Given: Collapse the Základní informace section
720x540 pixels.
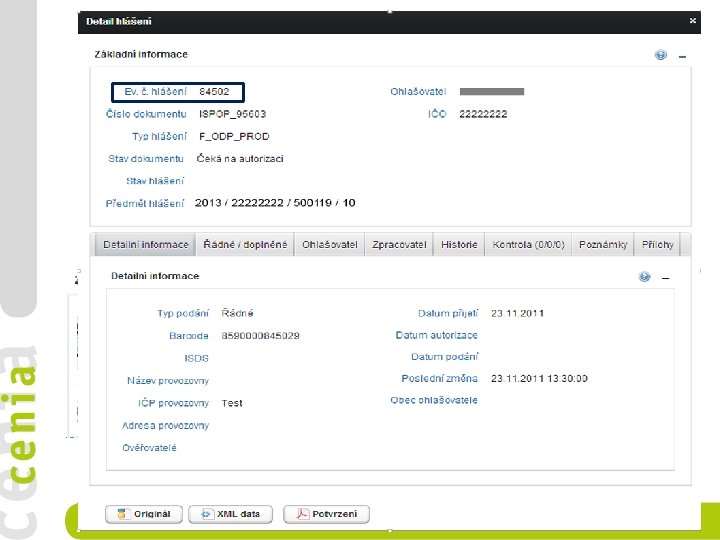Looking at the screenshot, I should (682, 56).
